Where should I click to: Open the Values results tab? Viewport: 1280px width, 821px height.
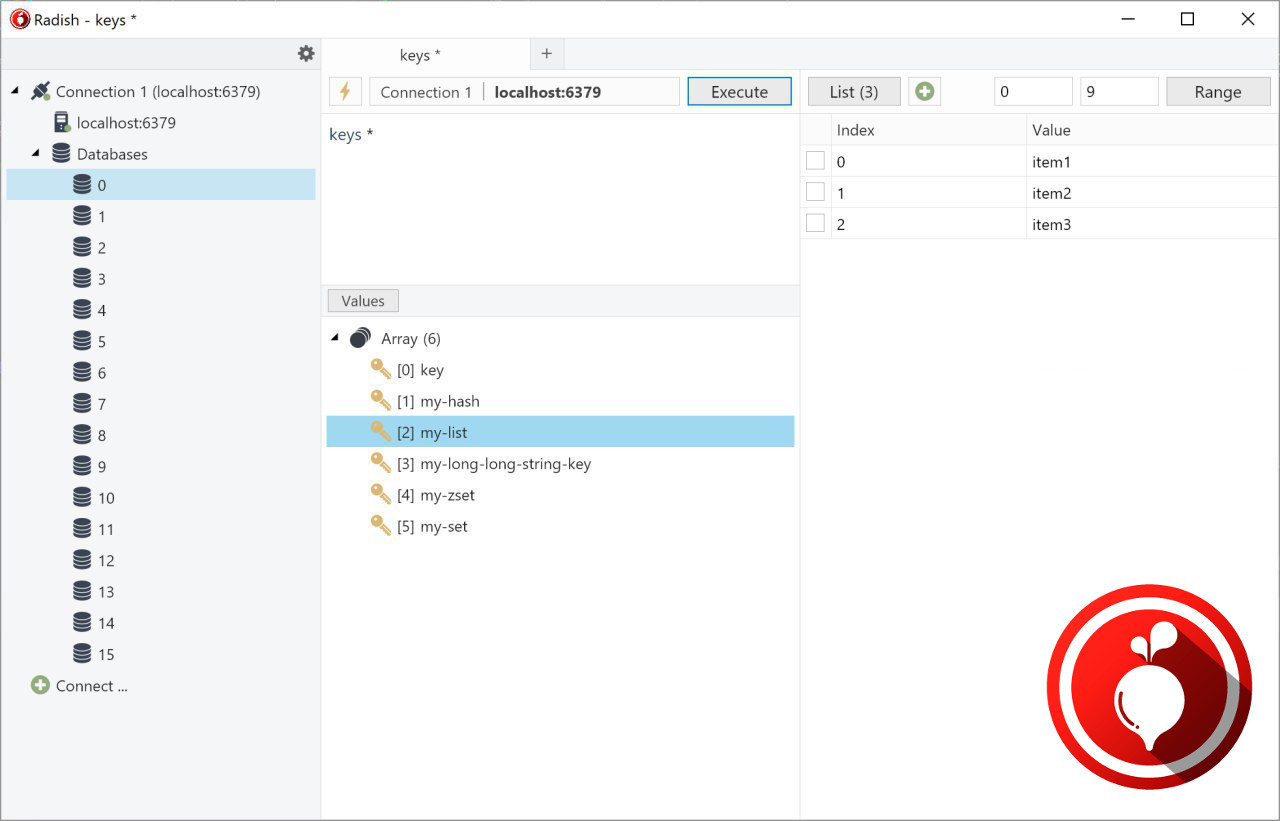pyautogui.click(x=363, y=301)
